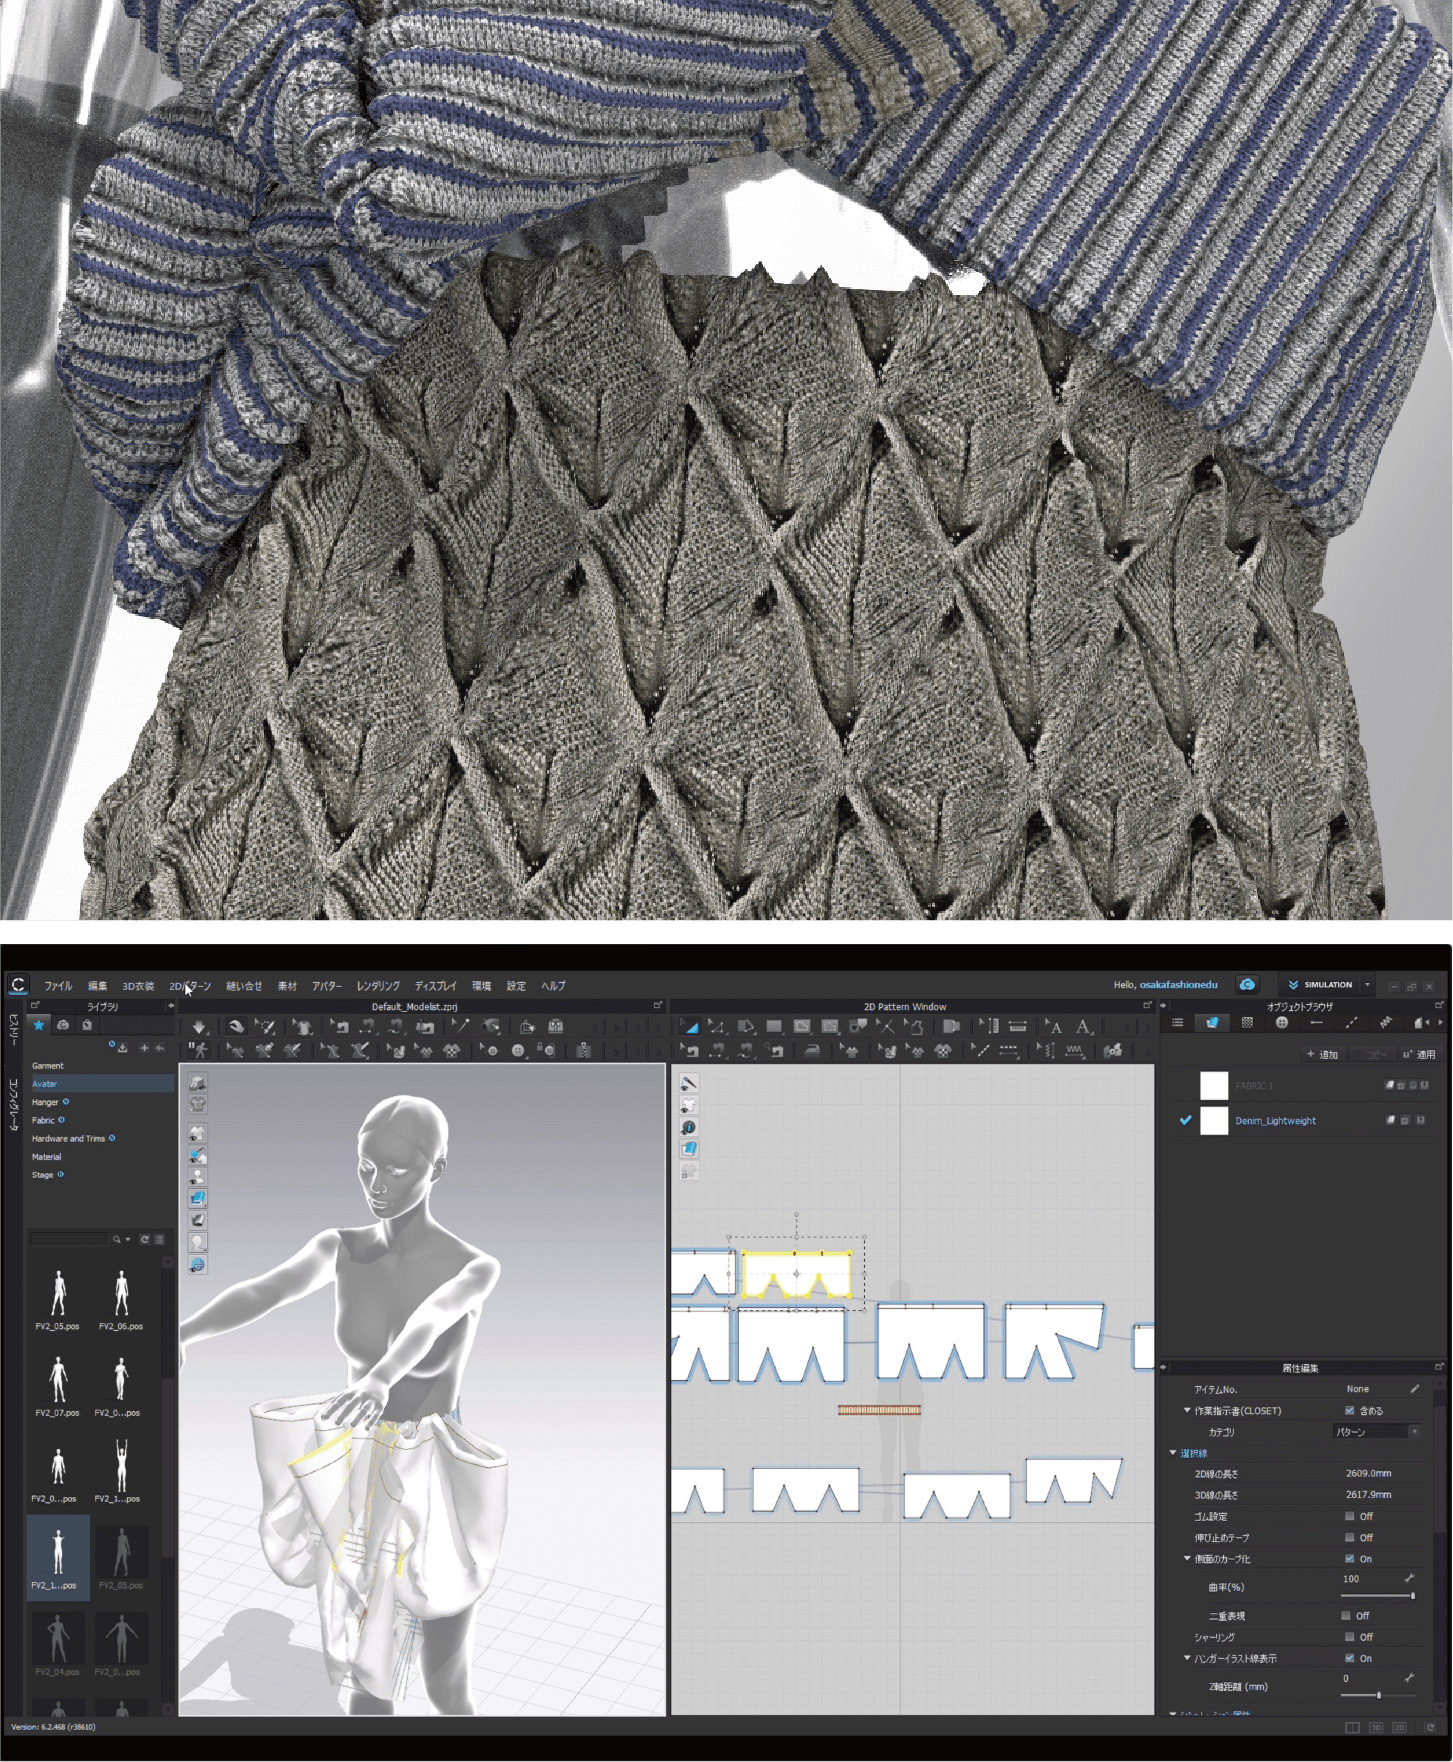Click the 曲率(%) slider track
This screenshot has height=1762, width=1453.
point(1376,1596)
